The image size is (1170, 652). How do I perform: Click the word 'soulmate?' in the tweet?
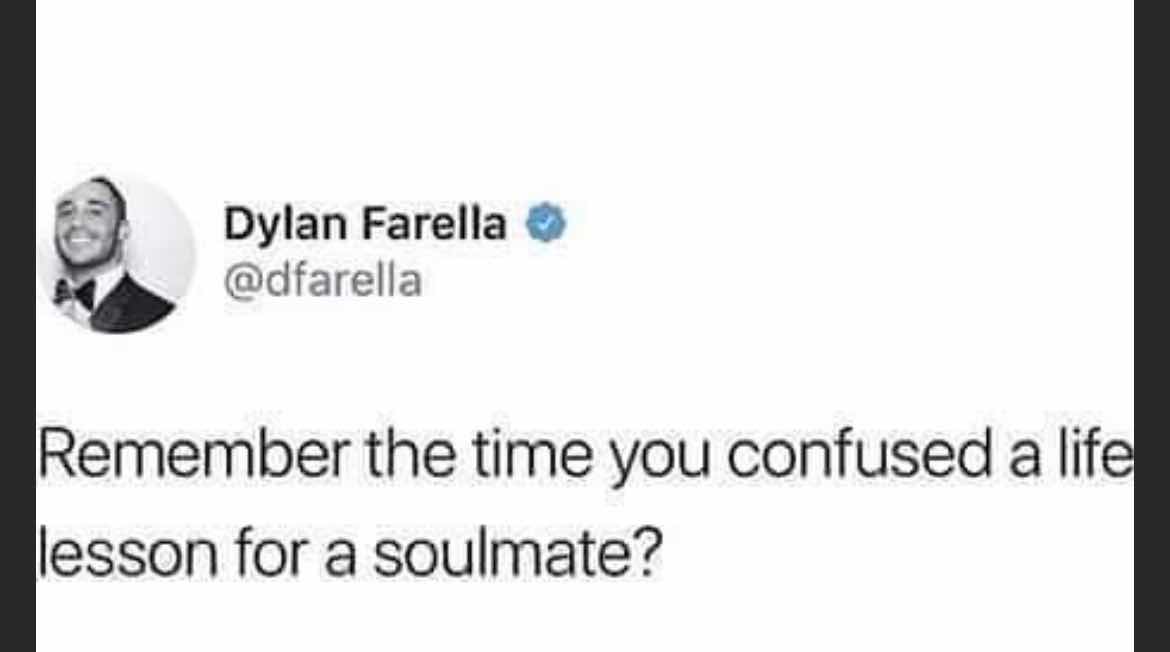pos(518,554)
